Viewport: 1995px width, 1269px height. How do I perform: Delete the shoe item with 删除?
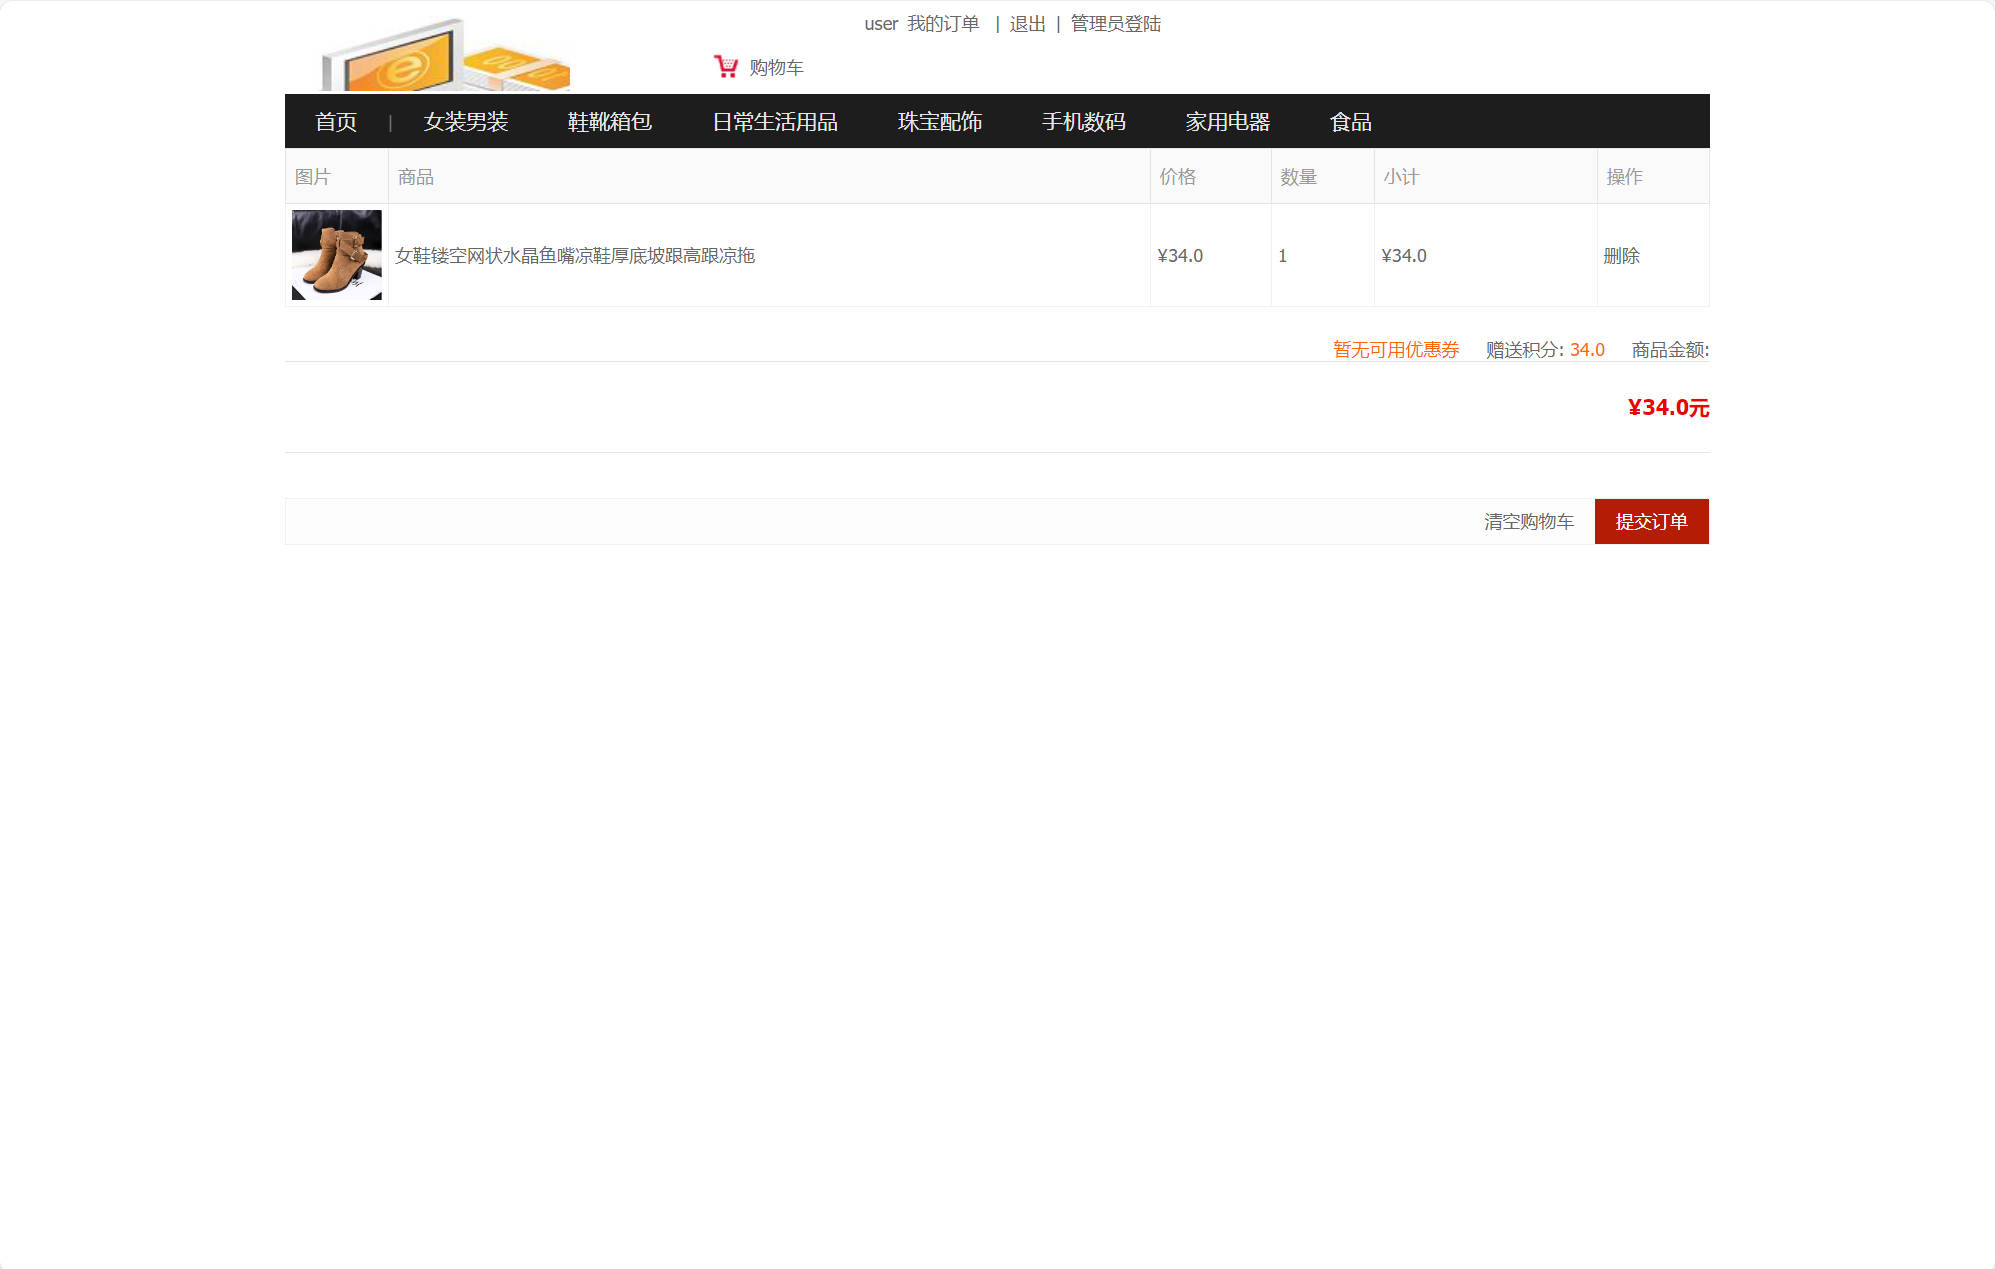1621,256
